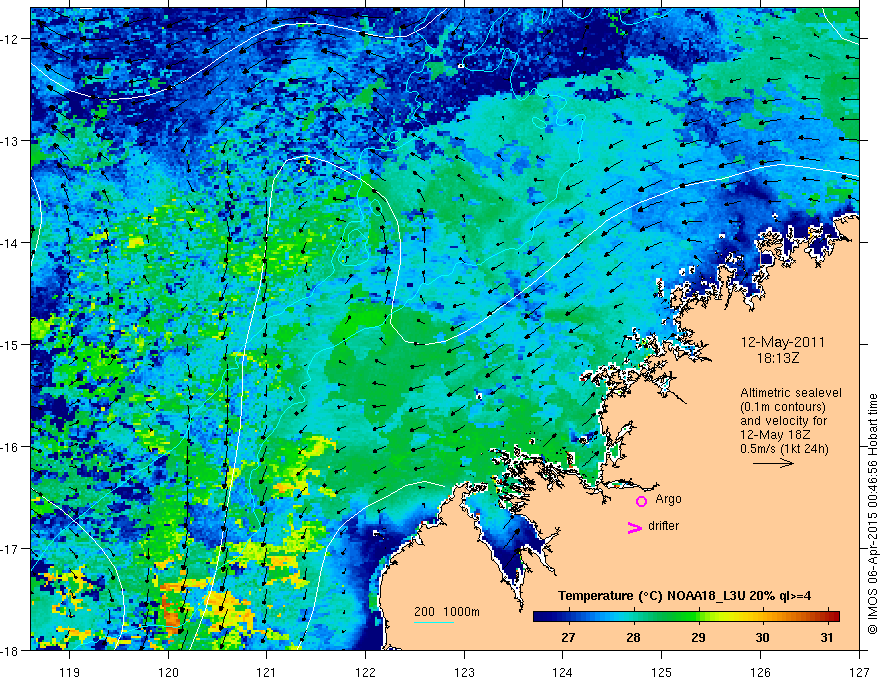Click the colorbar tick label '30'
The height and width of the screenshot is (680, 880).
(x=762, y=637)
